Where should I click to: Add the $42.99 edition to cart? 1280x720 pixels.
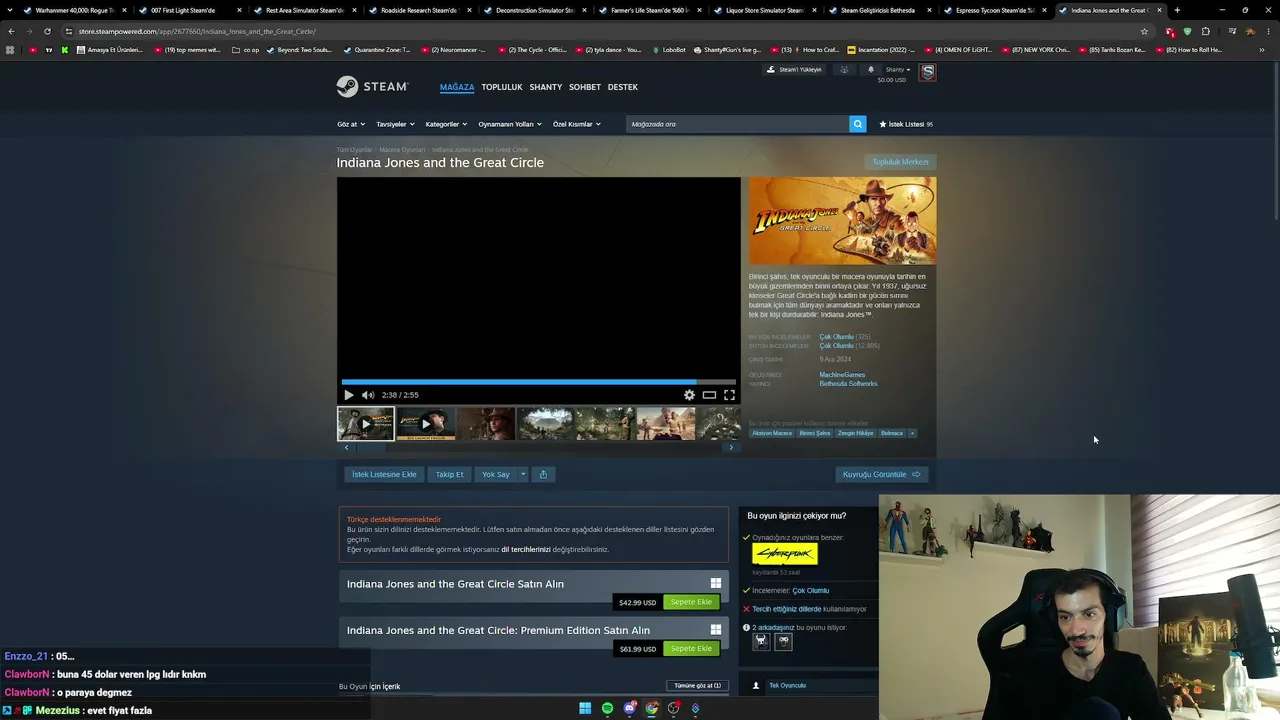pos(691,602)
